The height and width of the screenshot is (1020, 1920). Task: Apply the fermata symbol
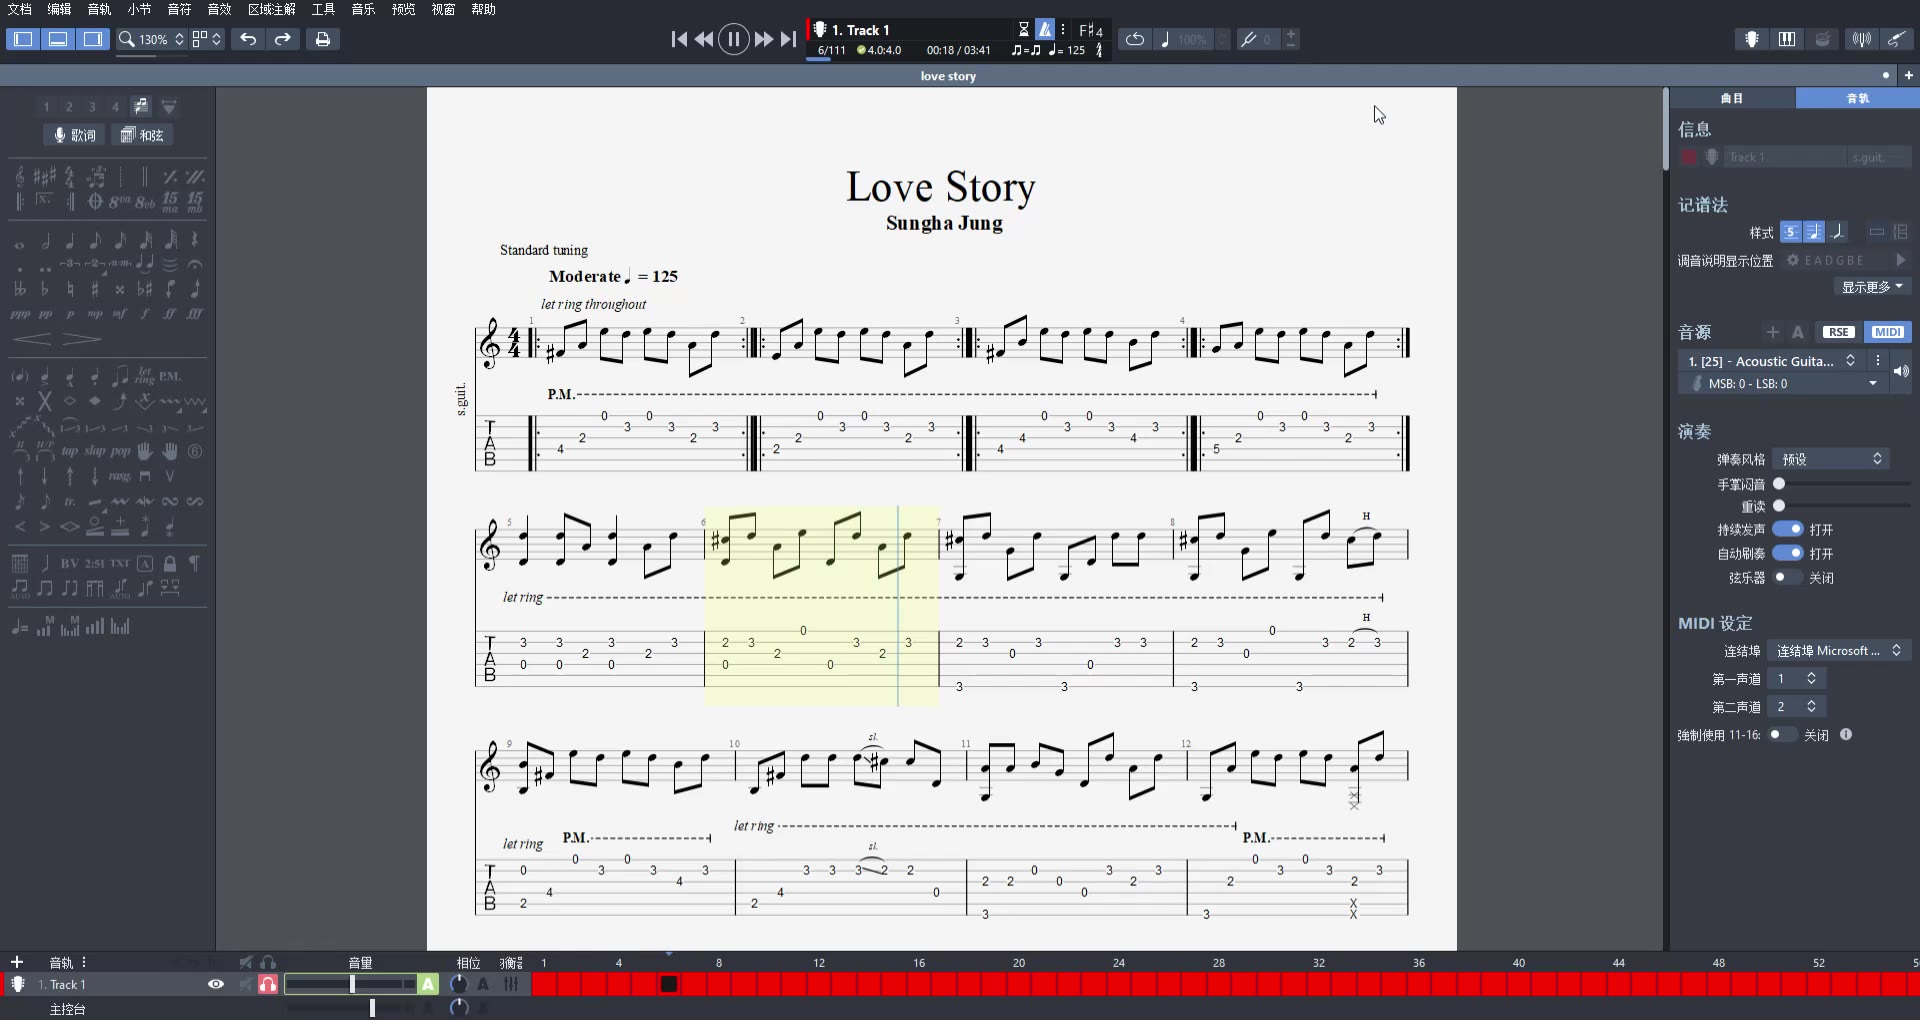tap(195, 265)
